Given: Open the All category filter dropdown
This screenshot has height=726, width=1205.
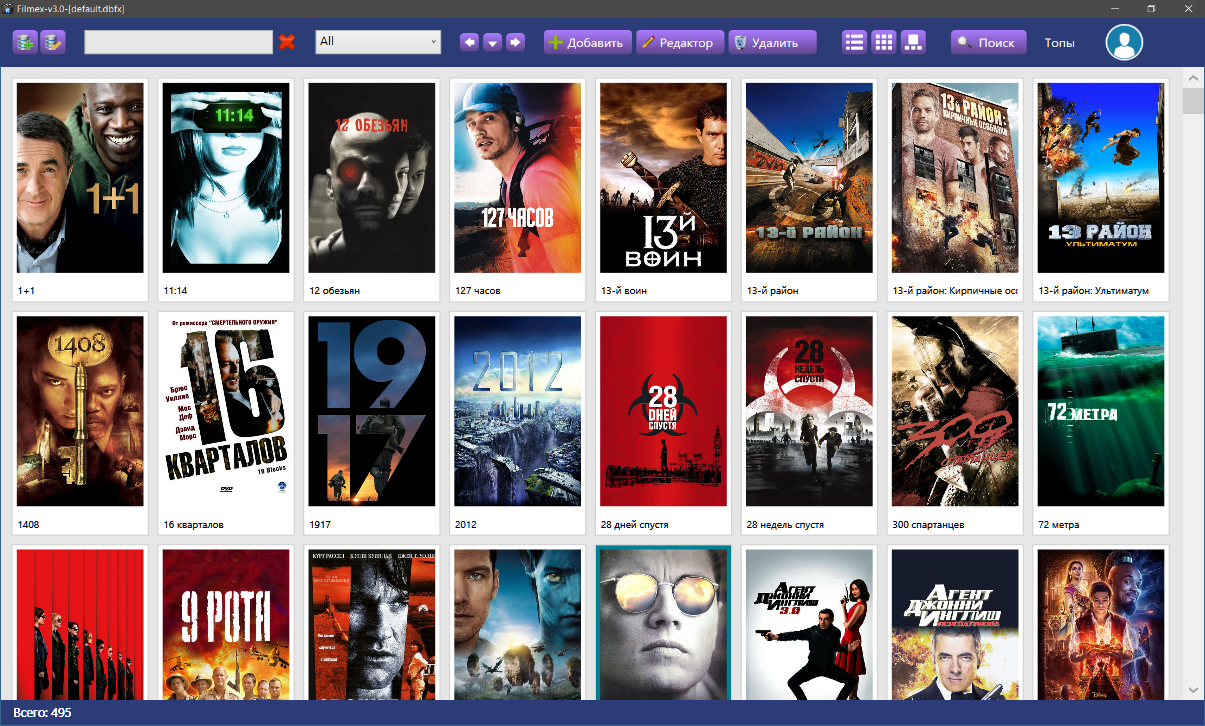Looking at the screenshot, I should (377, 42).
